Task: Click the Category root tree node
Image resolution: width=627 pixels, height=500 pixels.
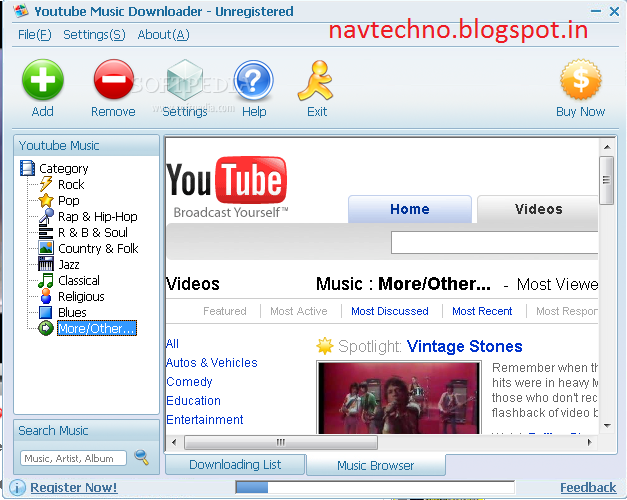Action: click(64, 168)
